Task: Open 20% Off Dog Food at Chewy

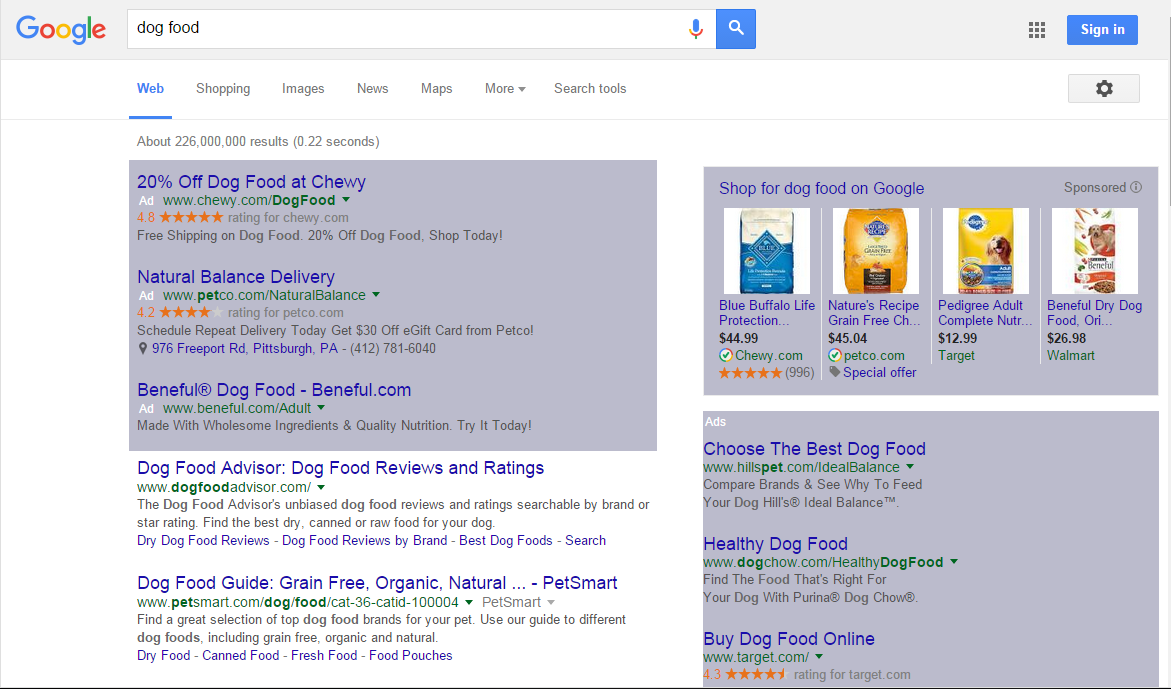Action: pyautogui.click(x=251, y=182)
